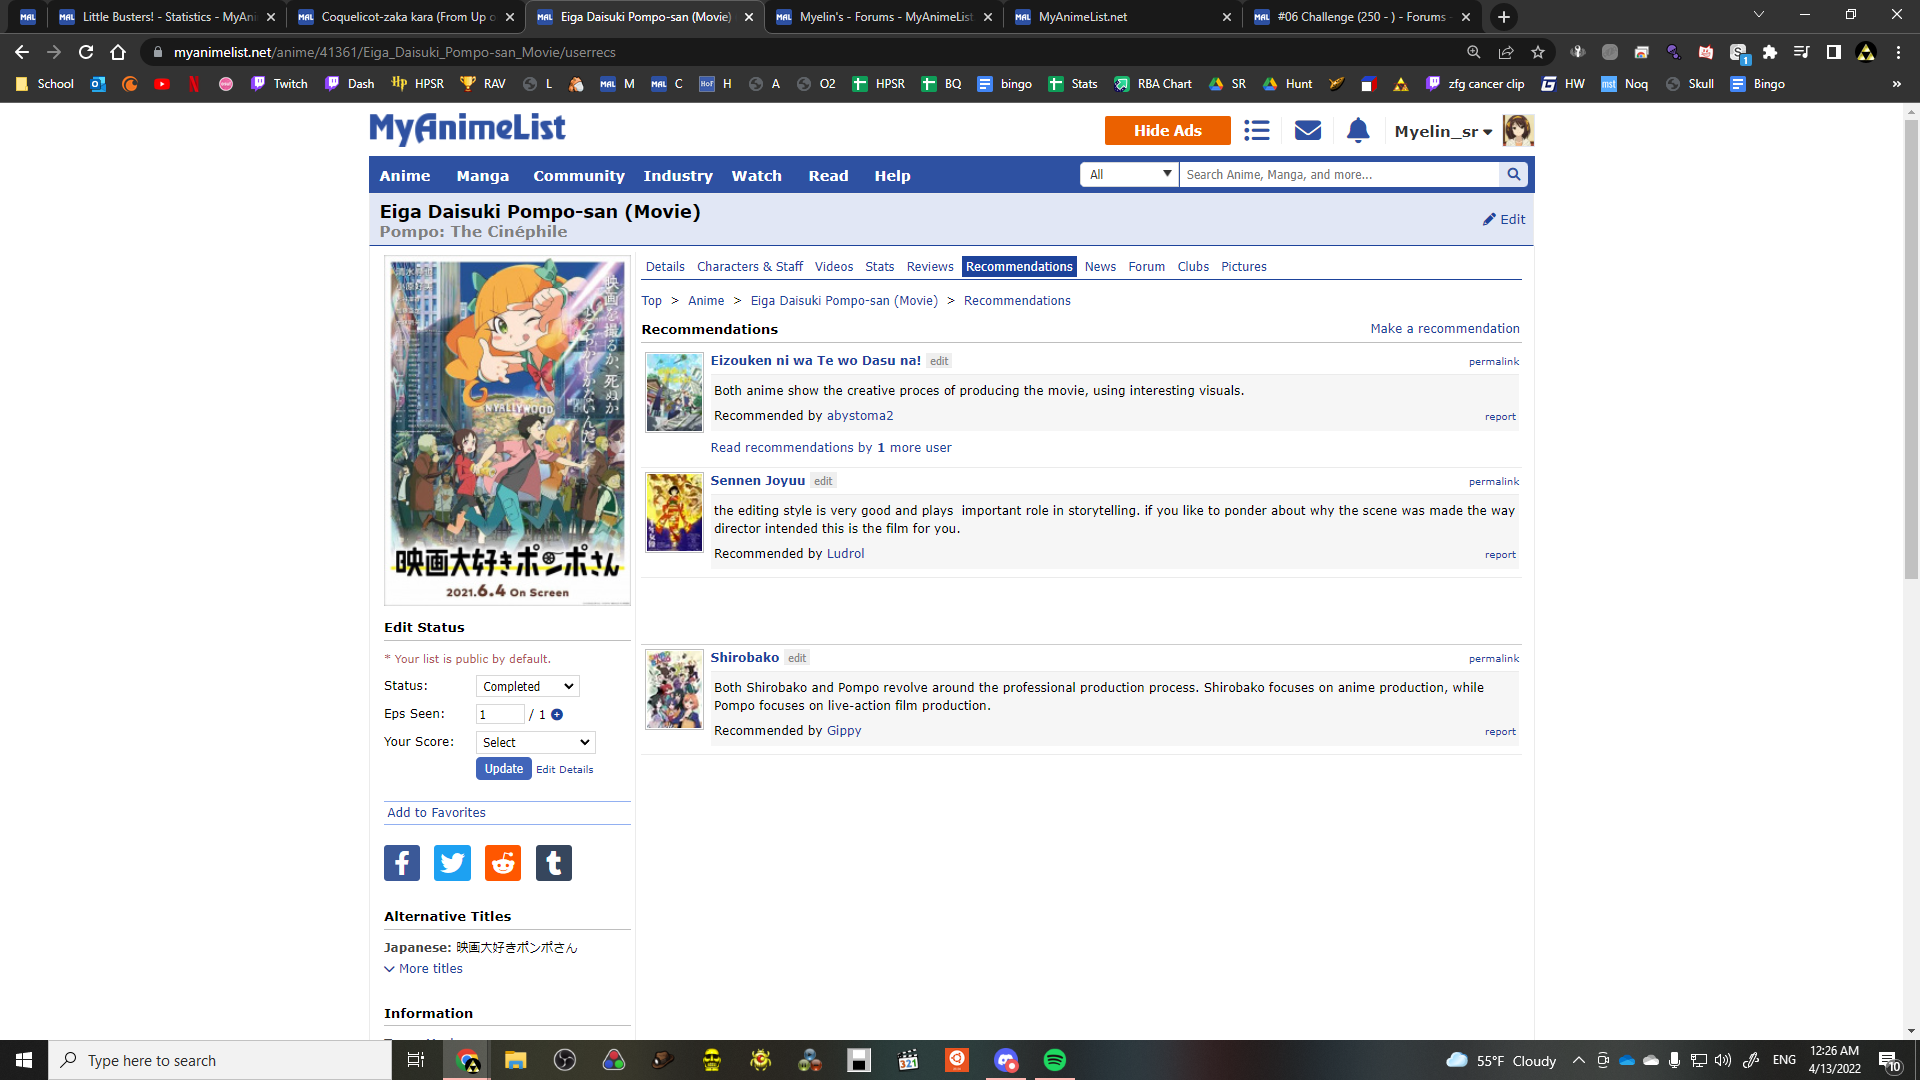Image resolution: width=1920 pixels, height=1080 pixels.
Task: Open the MyAnimeList list icon in header
Action: 1257,131
